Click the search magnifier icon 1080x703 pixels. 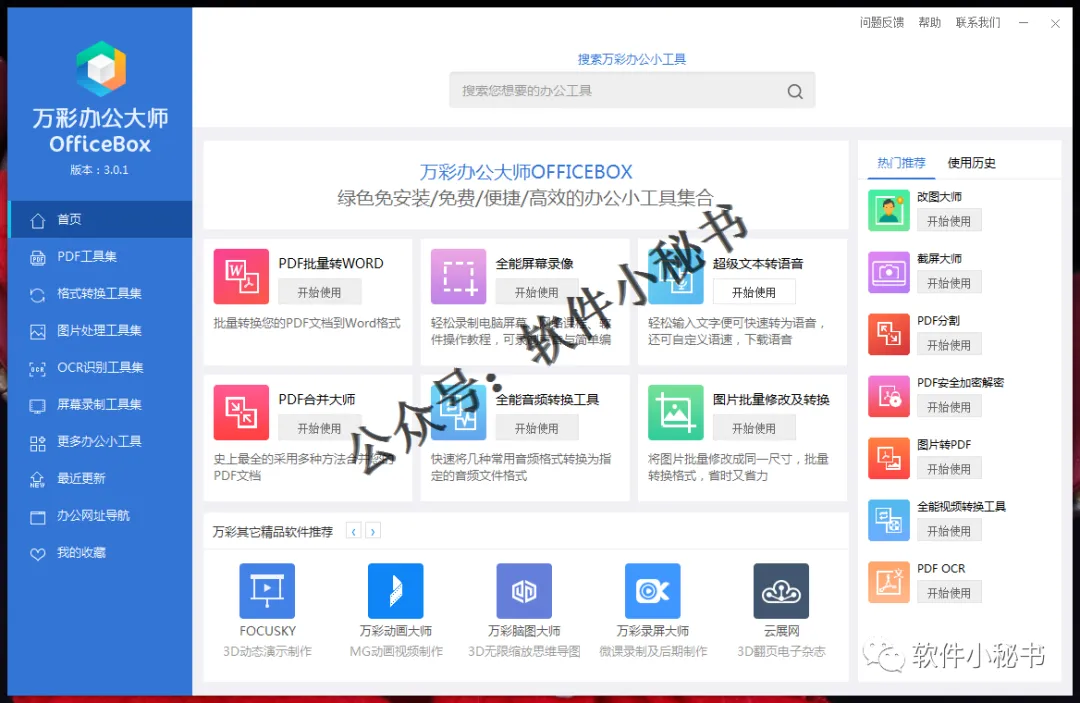(x=795, y=91)
